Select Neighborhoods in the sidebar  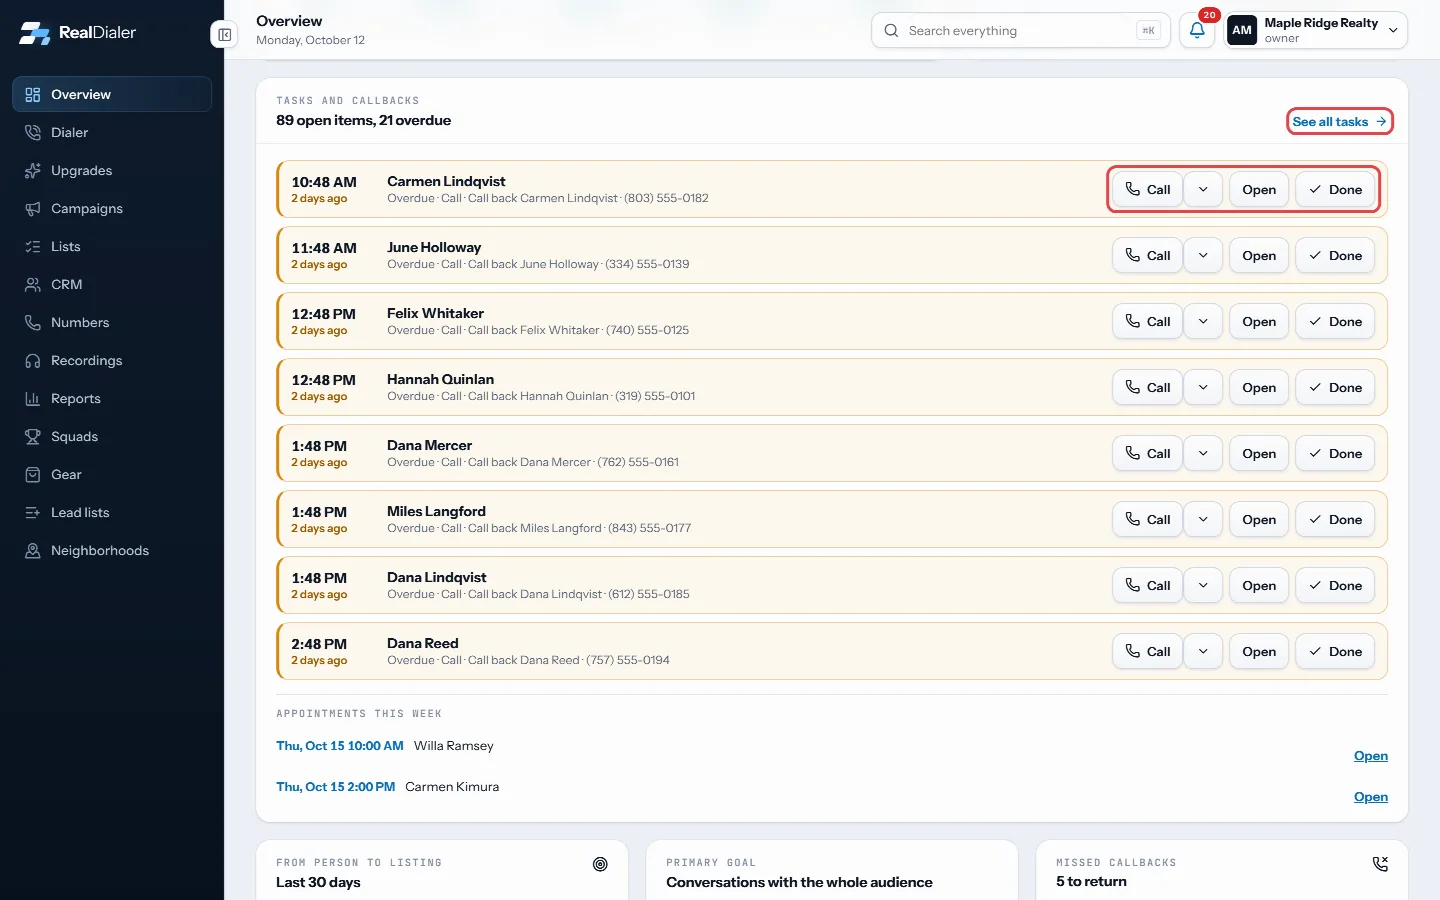[112, 551]
